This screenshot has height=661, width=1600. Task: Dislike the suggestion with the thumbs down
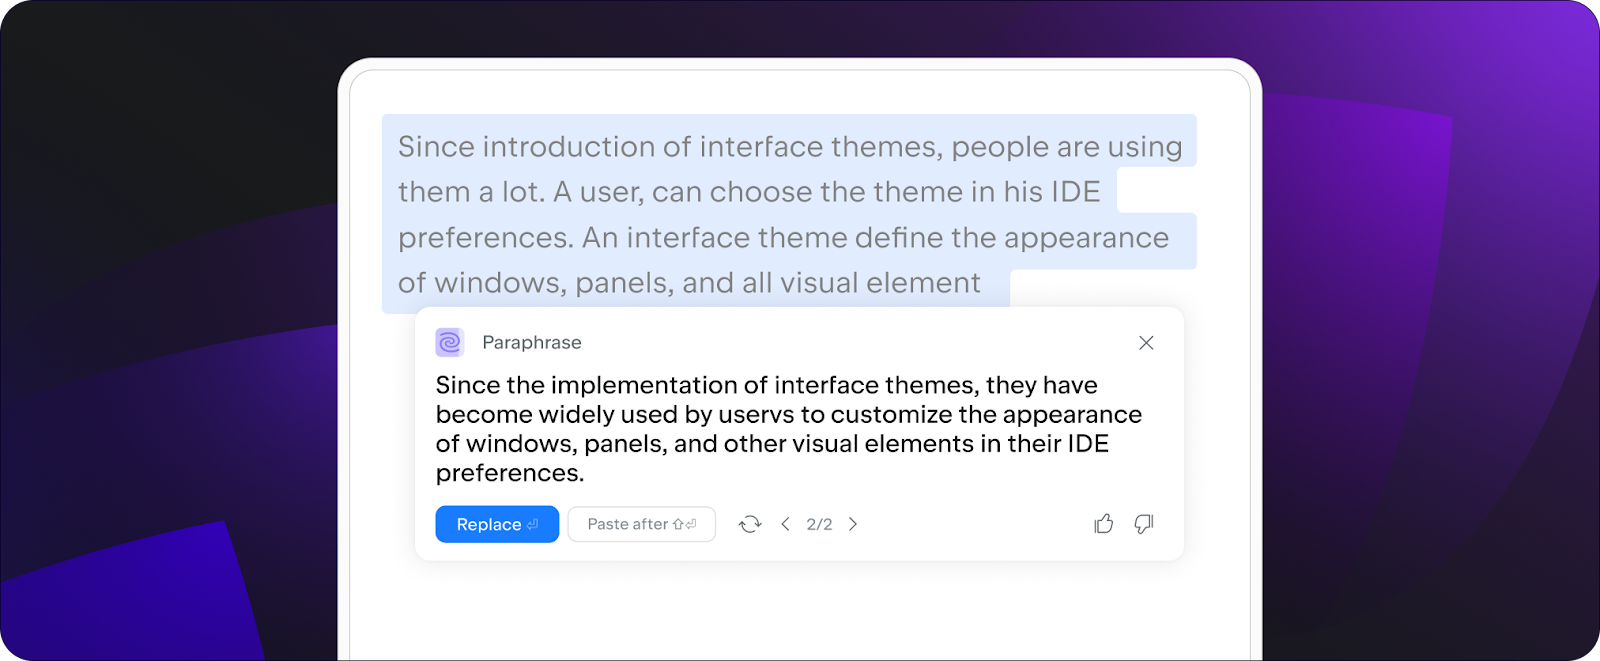(x=1144, y=524)
